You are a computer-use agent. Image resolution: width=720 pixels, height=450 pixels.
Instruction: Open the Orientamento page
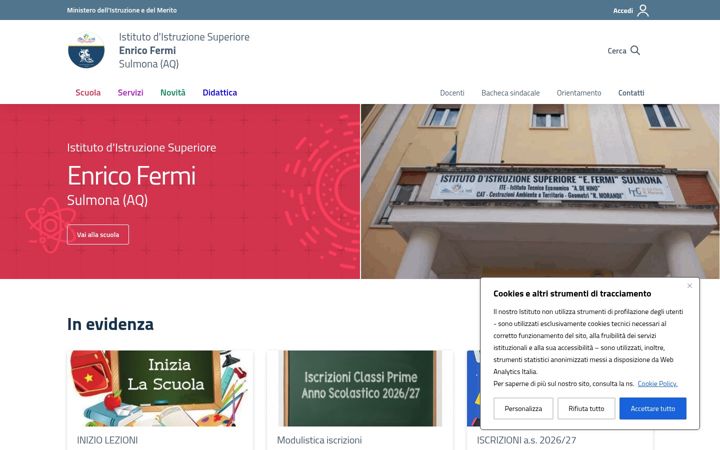(579, 93)
